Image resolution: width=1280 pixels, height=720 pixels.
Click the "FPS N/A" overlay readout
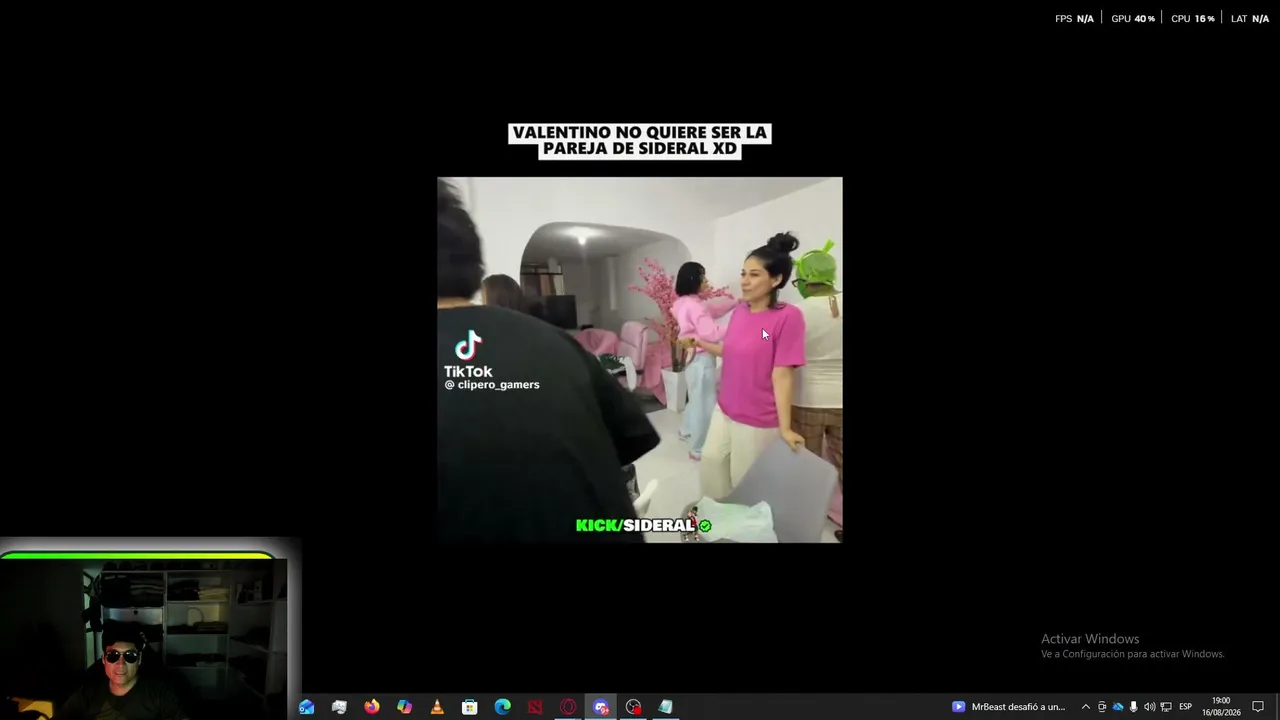[x=1074, y=19]
